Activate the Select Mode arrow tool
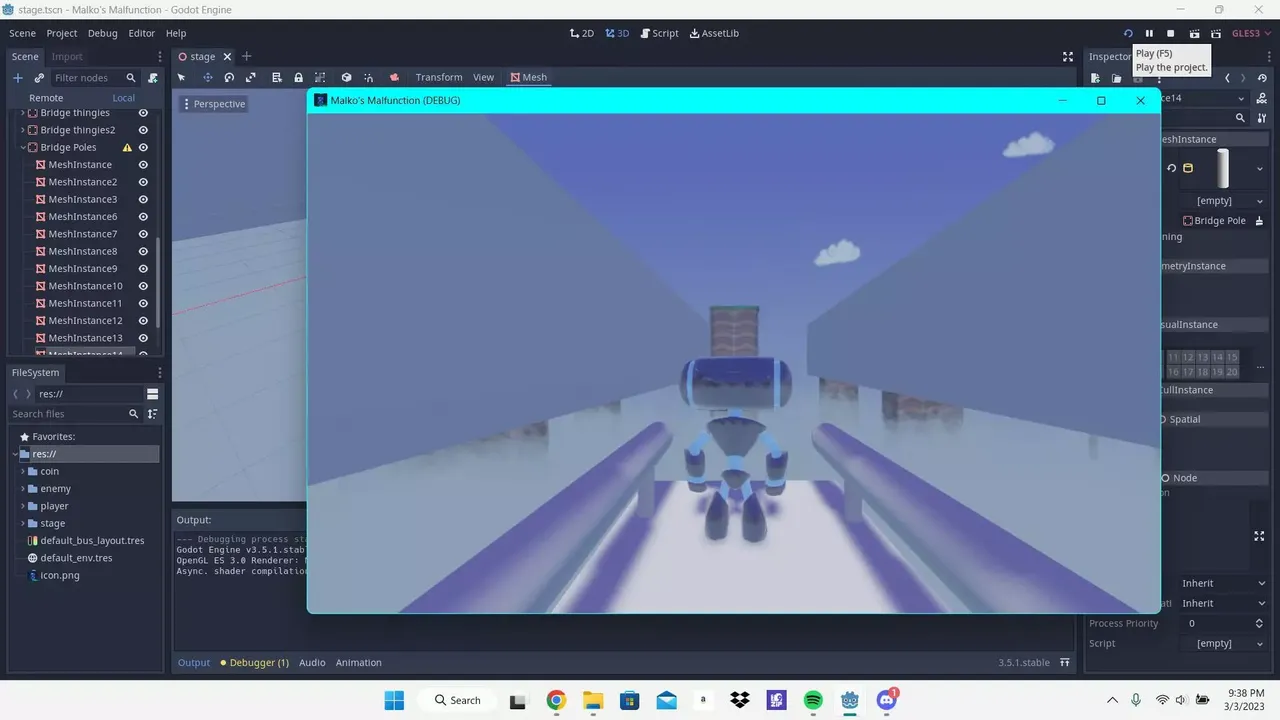 click(x=182, y=77)
